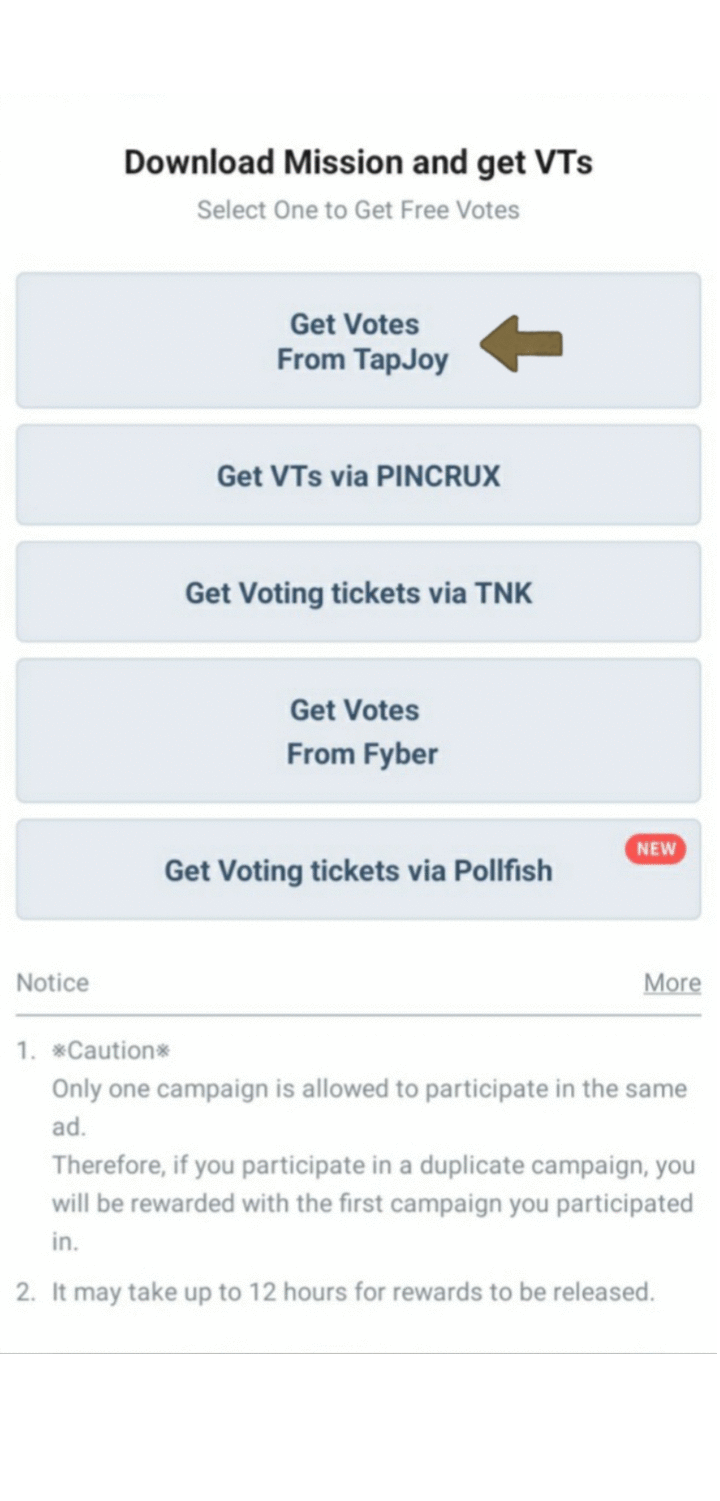Viewport: 720px width, 1501px height.
Task: Open Get VTs via PINCRUX
Action: click(x=358, y=475)
